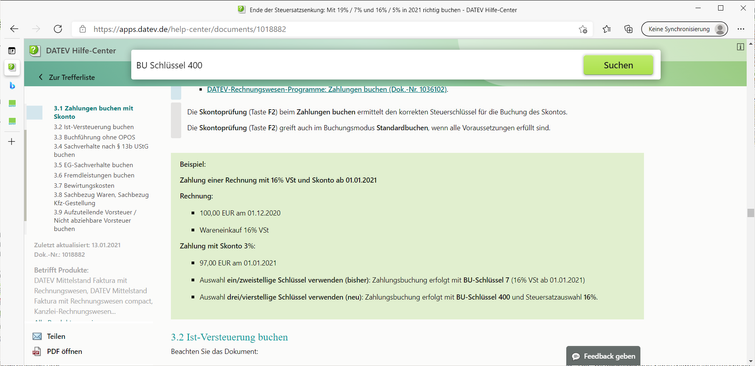Click the Beispiel: label in the green box
Image resolution: width=755 pixels, height=366 pixels.
point(193,164)
